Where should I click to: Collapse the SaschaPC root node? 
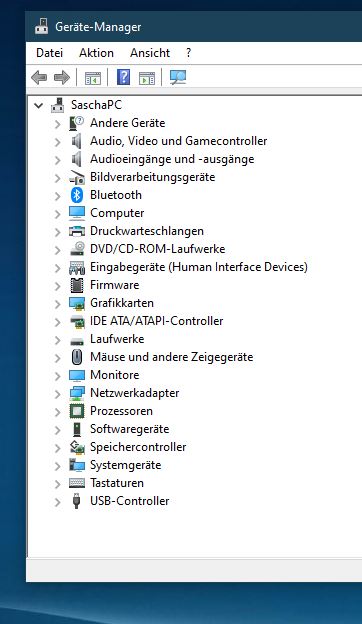pyautogui.click(x=39, y=105)
